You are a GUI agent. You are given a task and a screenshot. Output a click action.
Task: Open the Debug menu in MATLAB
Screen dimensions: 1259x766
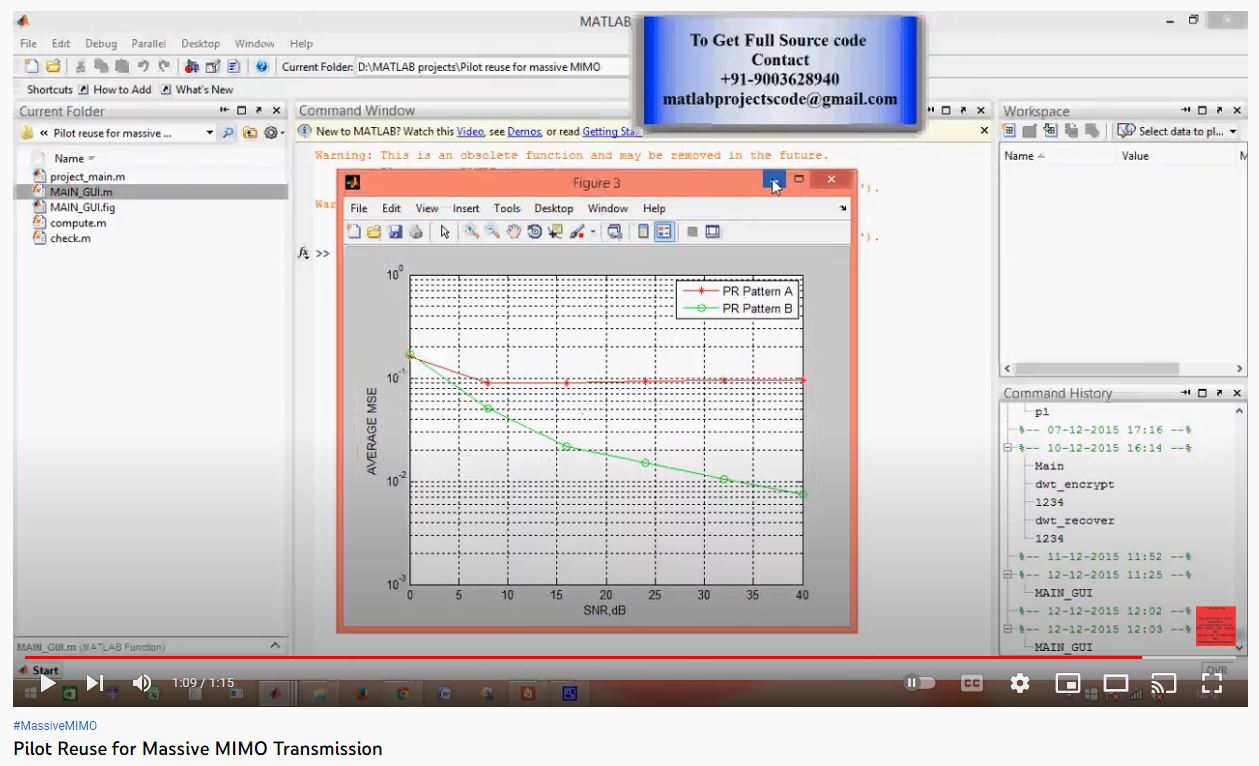tap(101, 44)
